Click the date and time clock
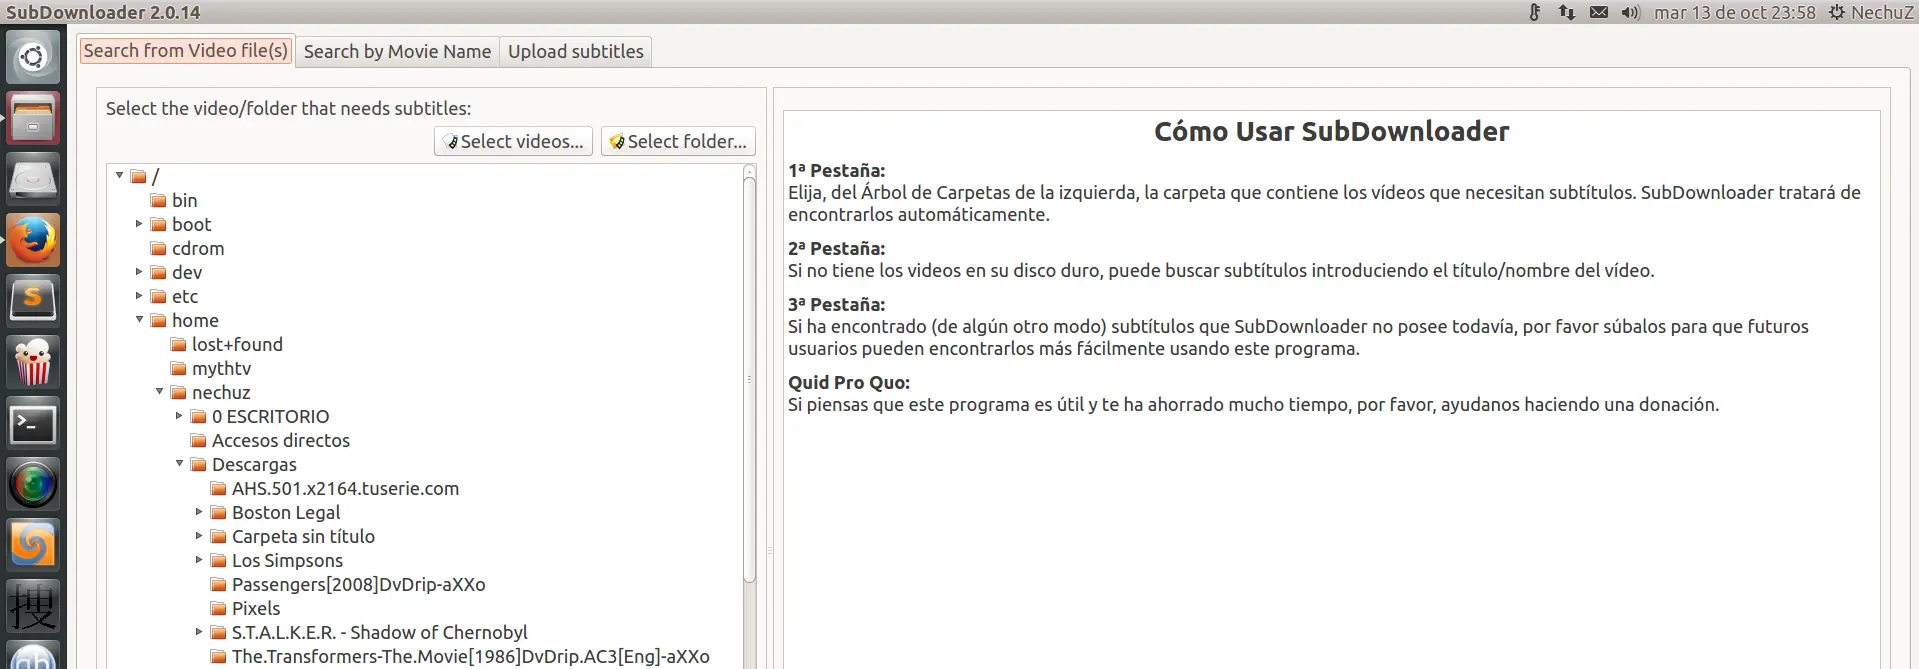The image size is (1919, 669). click(1735, 12)
